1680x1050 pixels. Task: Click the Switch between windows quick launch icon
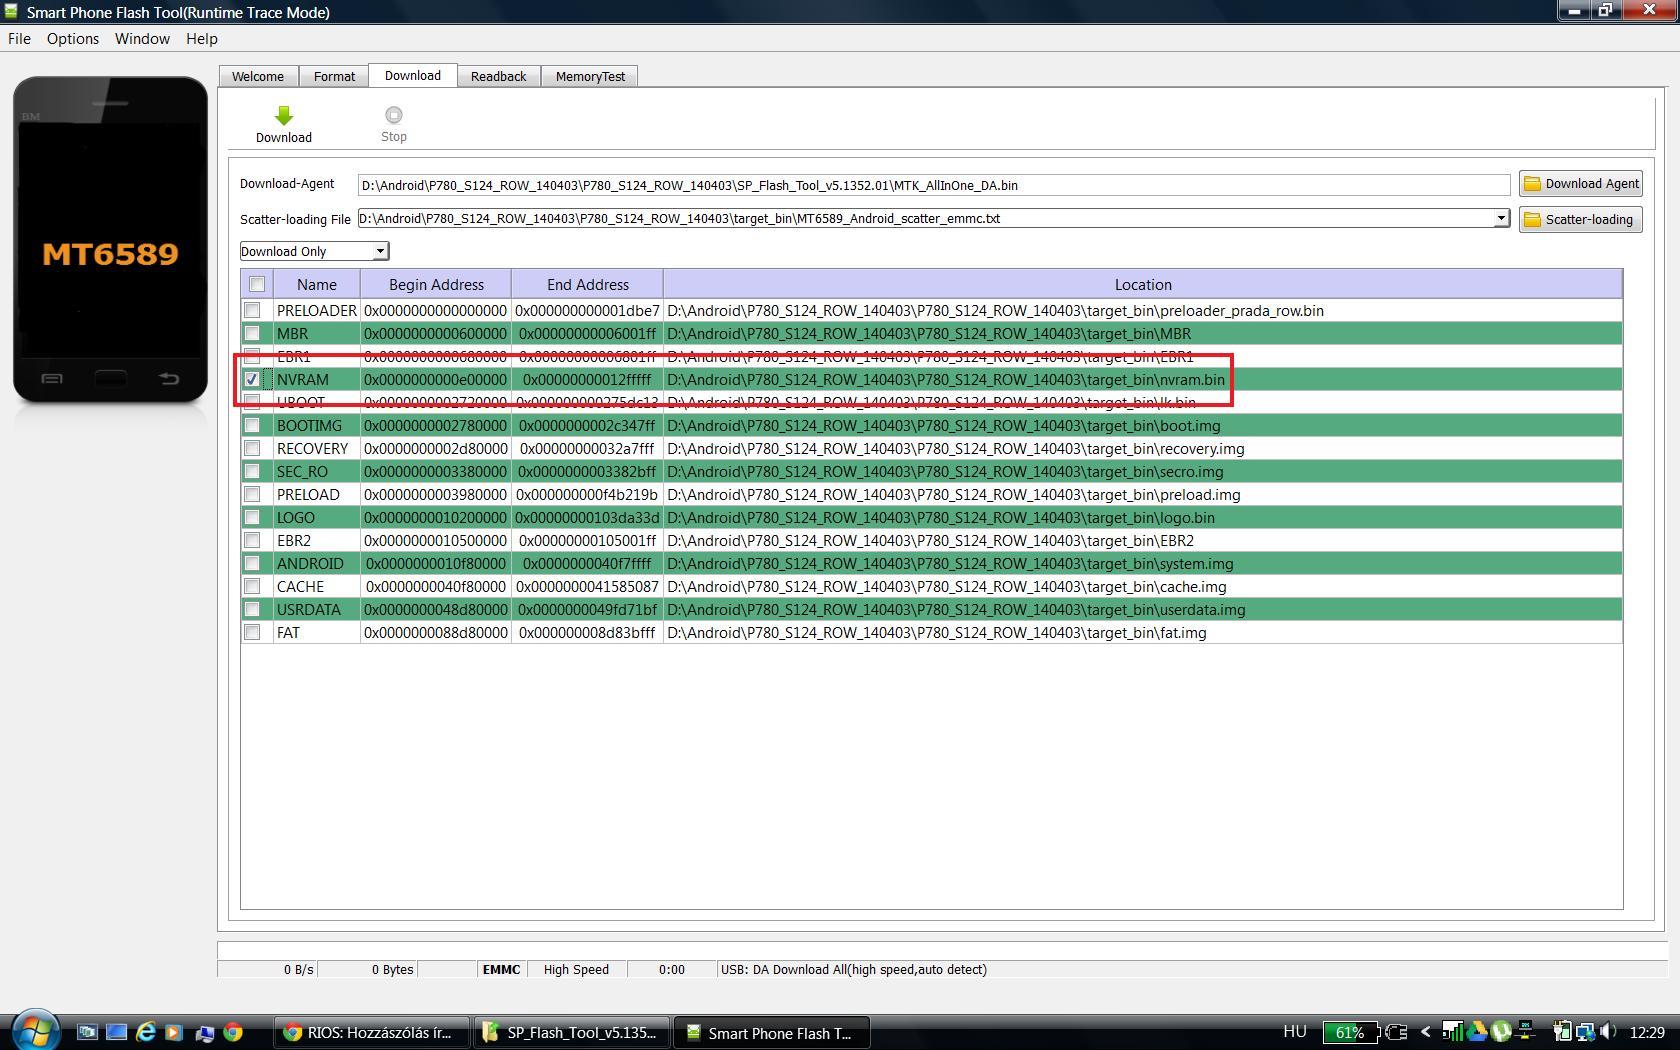pyautogui.click(x=88, y=1032)
